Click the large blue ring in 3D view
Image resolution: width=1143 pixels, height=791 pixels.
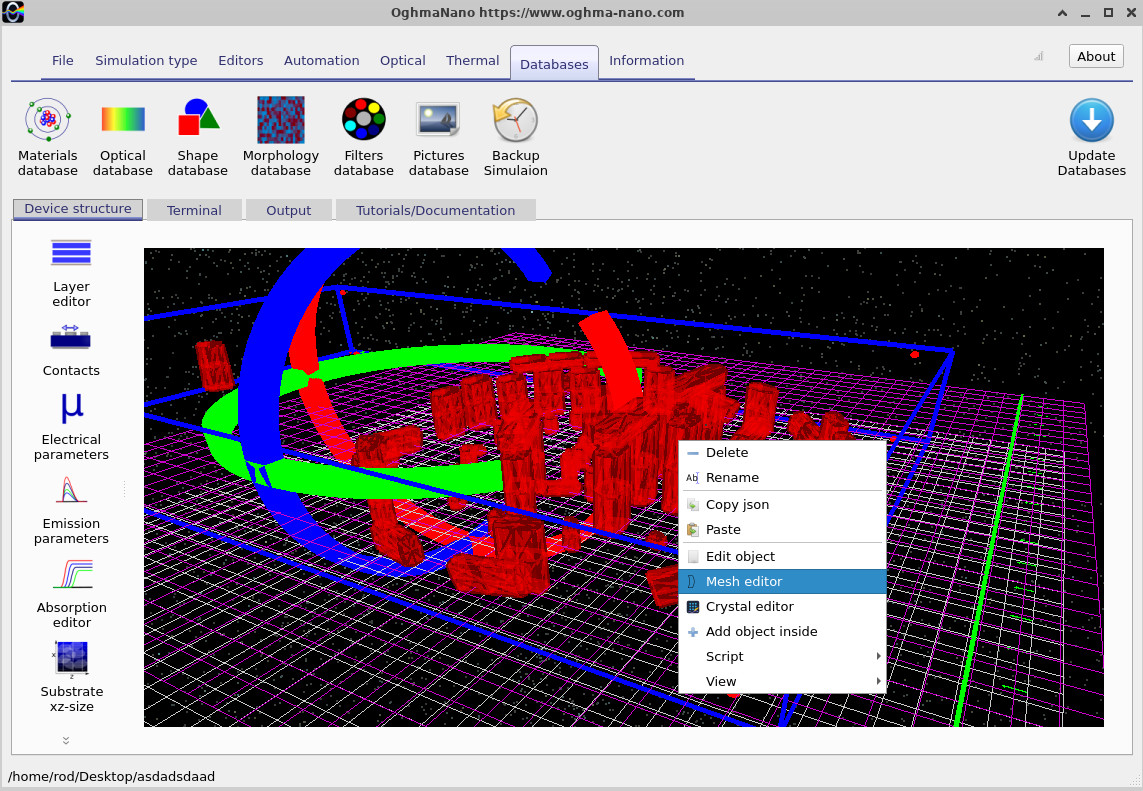pos(261,394)
